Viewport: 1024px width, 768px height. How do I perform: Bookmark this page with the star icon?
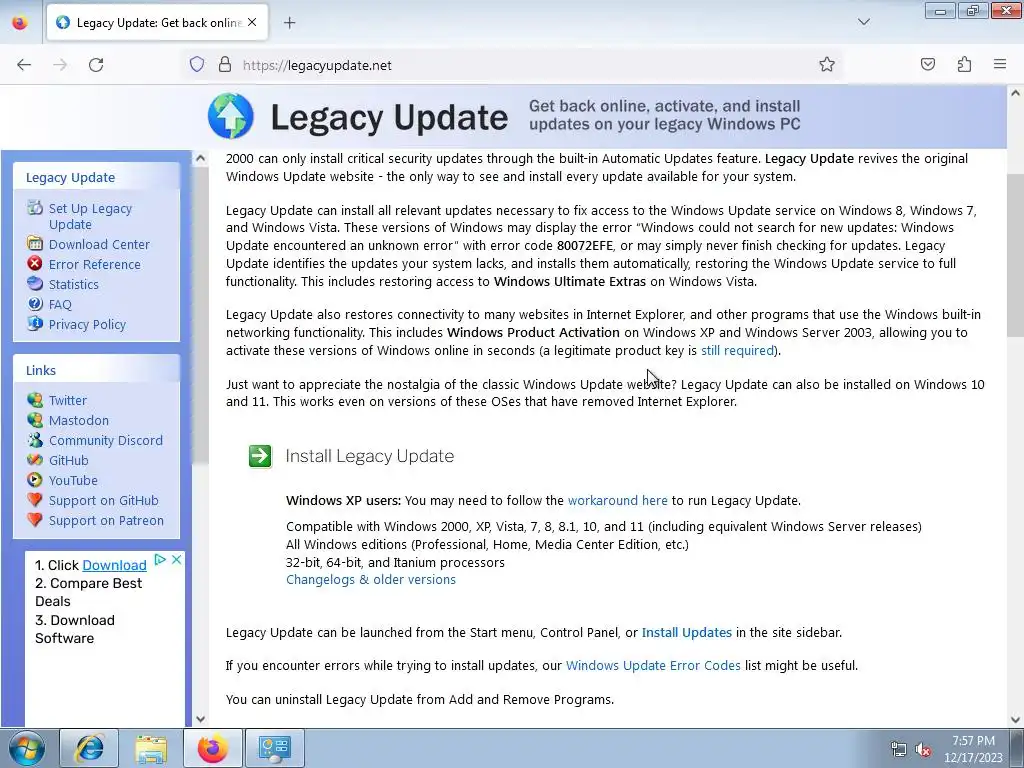point(827,64)
